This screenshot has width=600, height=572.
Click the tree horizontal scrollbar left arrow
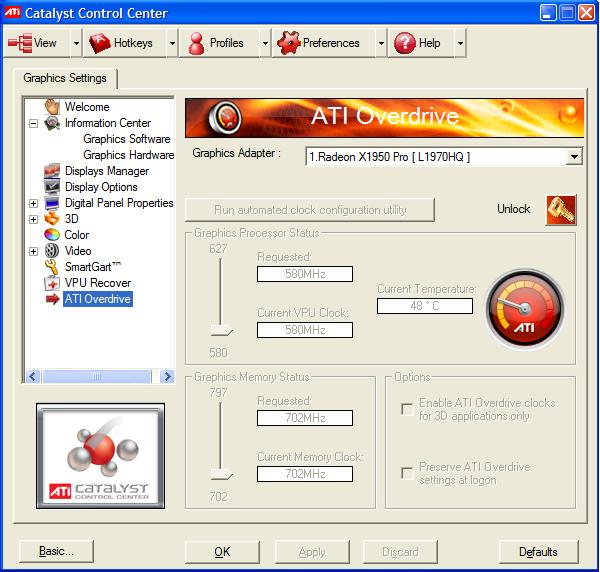click(x=33, y=376)
